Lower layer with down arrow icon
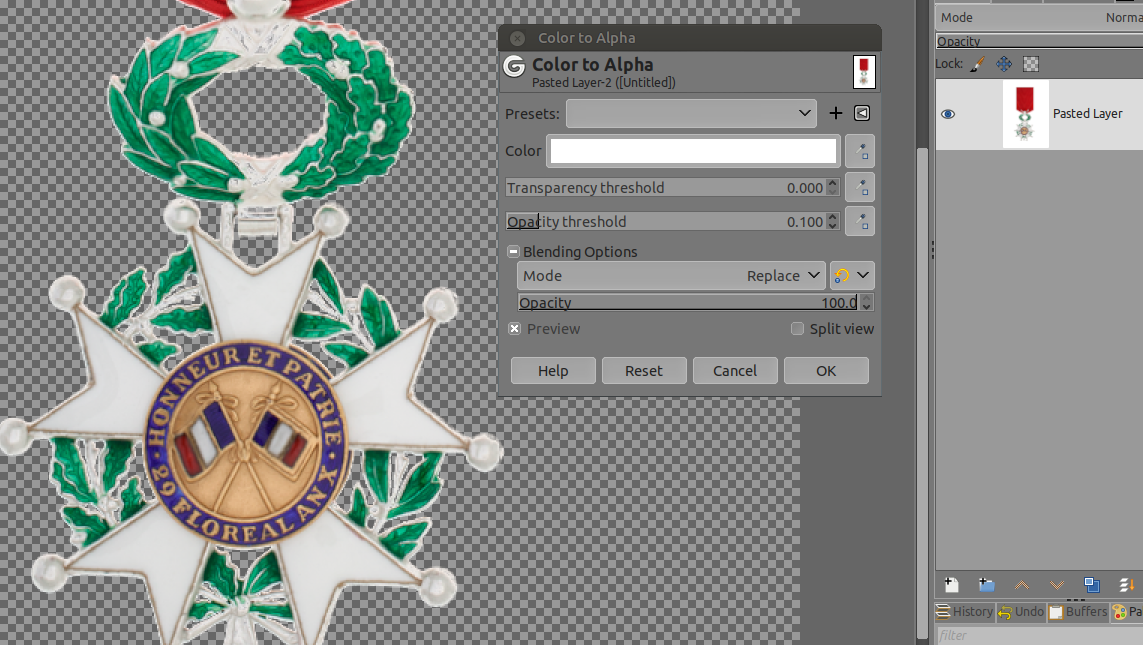The height and width of the screenshot is (645, 1143). tap(1057, 585)
